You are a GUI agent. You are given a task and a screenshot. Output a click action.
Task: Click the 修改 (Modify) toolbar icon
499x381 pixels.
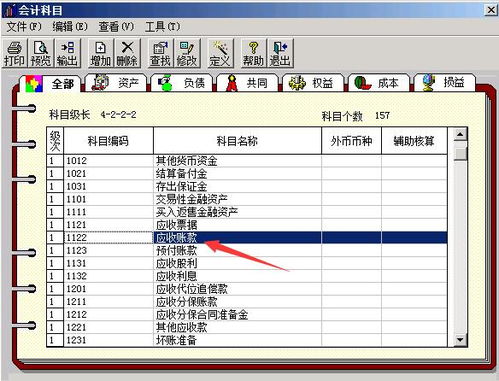(x=187, y=54)
